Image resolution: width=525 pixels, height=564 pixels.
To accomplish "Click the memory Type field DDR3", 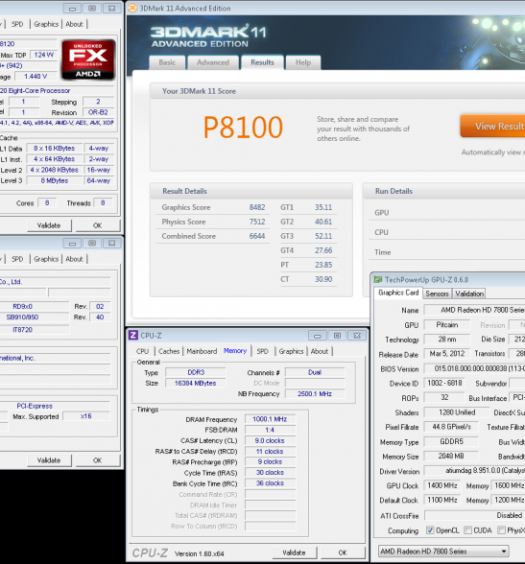I will (196, 372).
